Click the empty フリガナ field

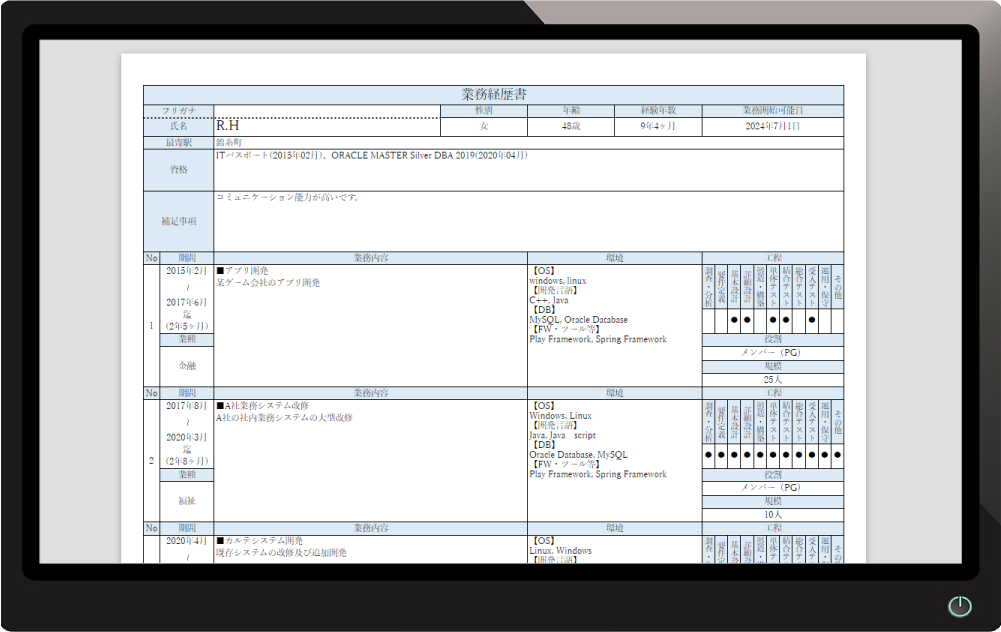click(326, 111)
